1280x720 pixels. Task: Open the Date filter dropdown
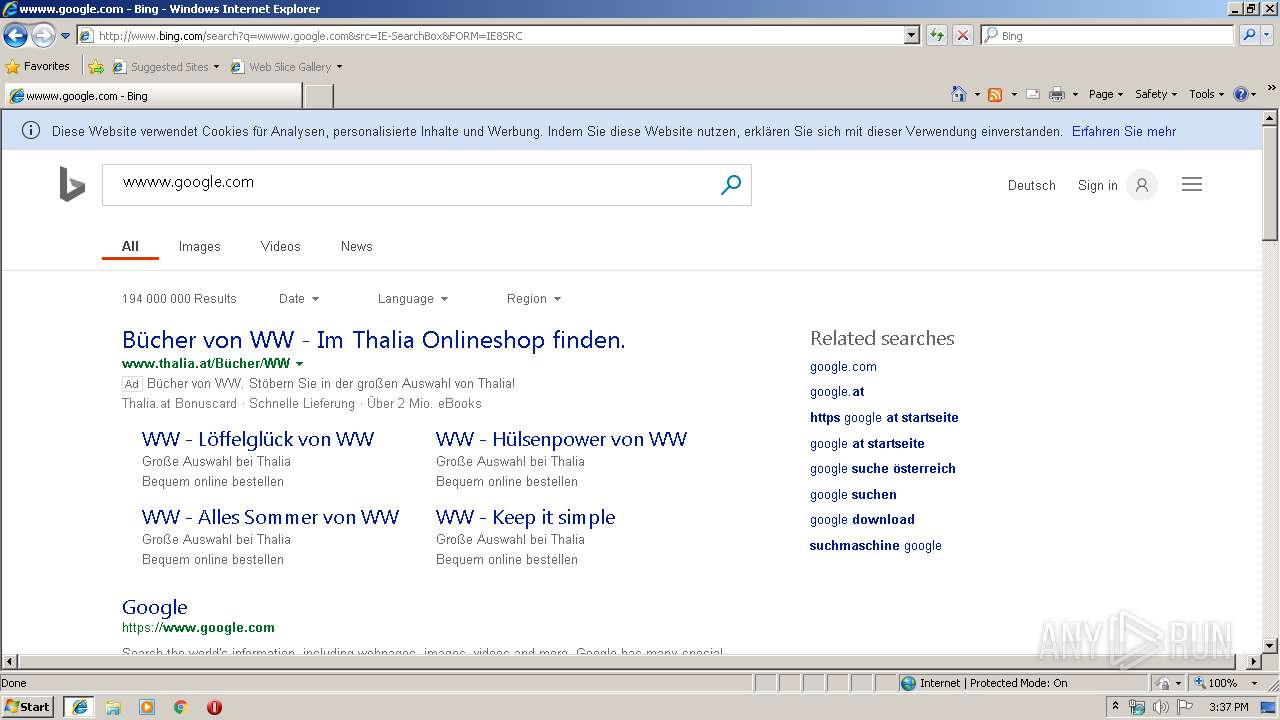299,299
